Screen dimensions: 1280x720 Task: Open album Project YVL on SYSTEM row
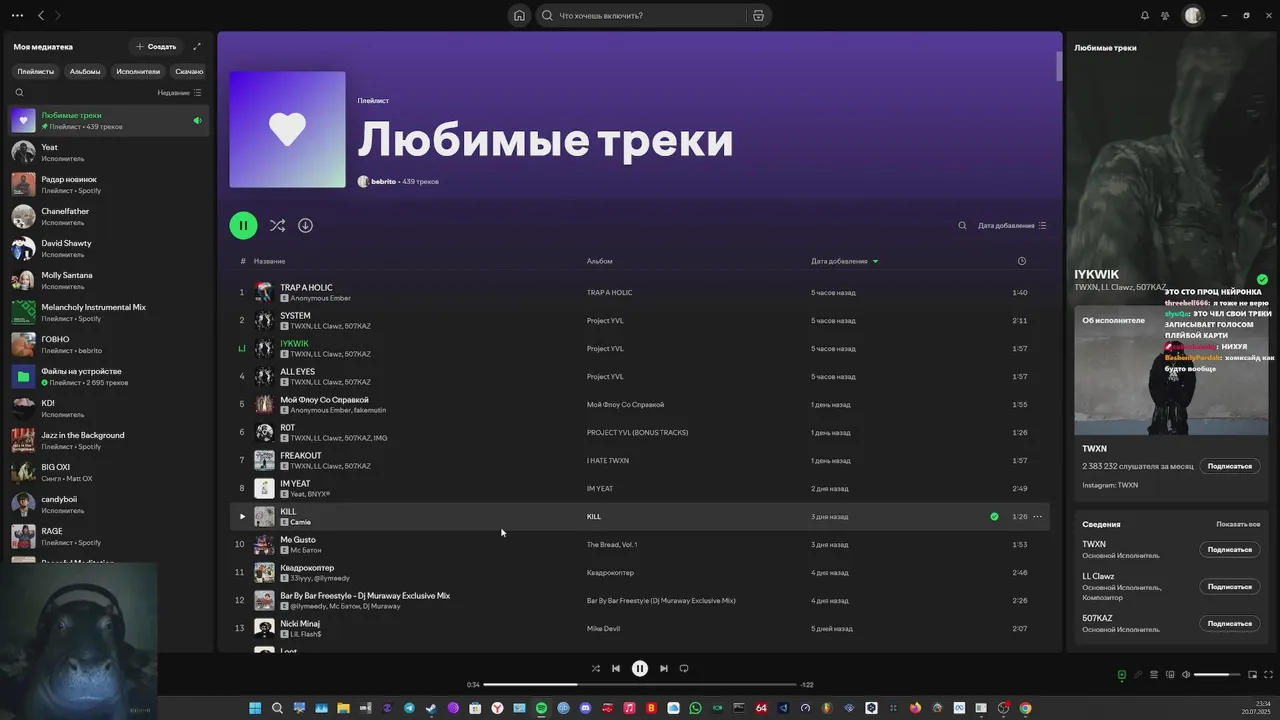[x=605, y=321]
